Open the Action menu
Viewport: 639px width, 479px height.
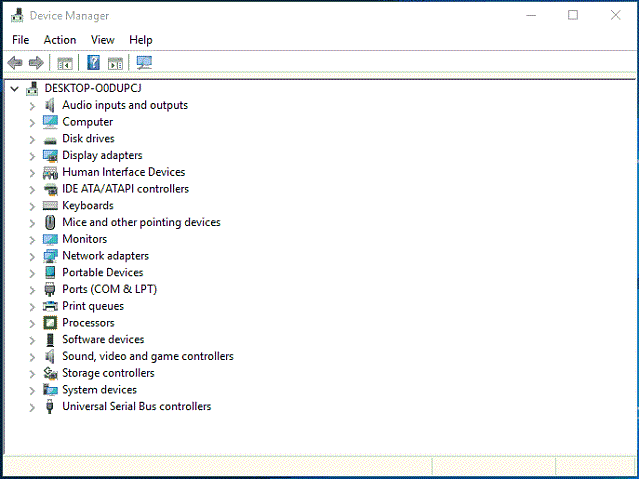(60, 40)
